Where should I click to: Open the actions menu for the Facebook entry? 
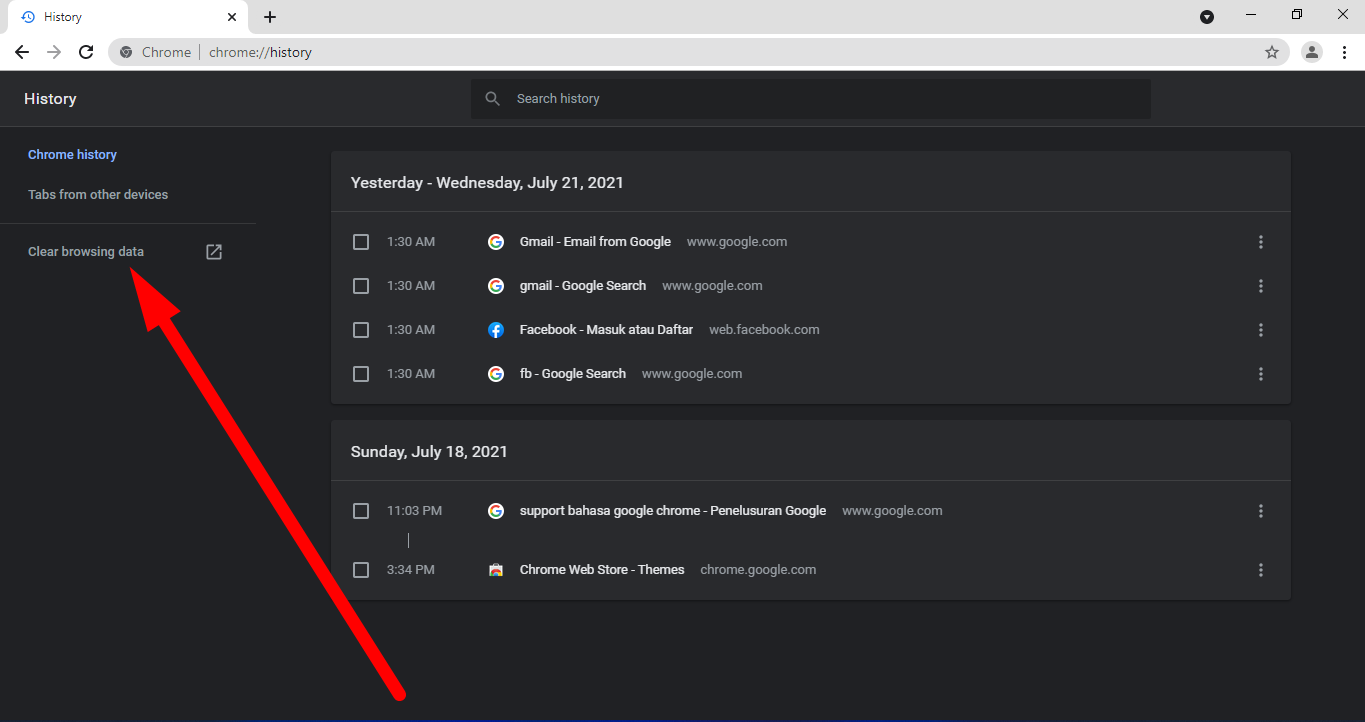1261,330
